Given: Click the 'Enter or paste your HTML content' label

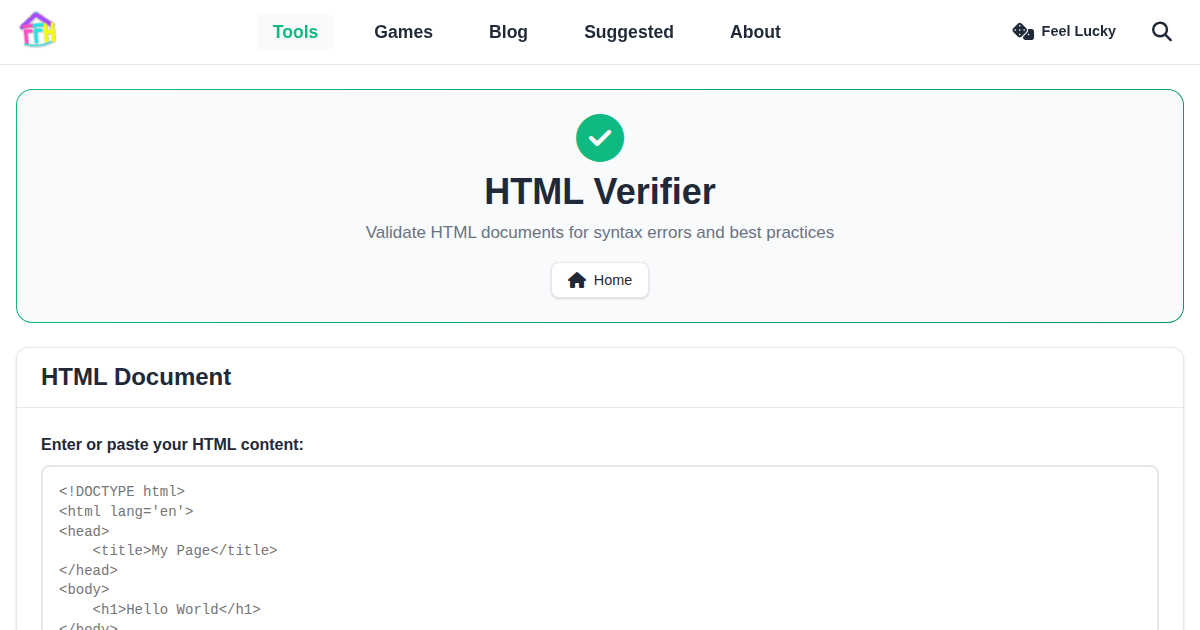Looking at the screenshot, I should pos(172,444).
